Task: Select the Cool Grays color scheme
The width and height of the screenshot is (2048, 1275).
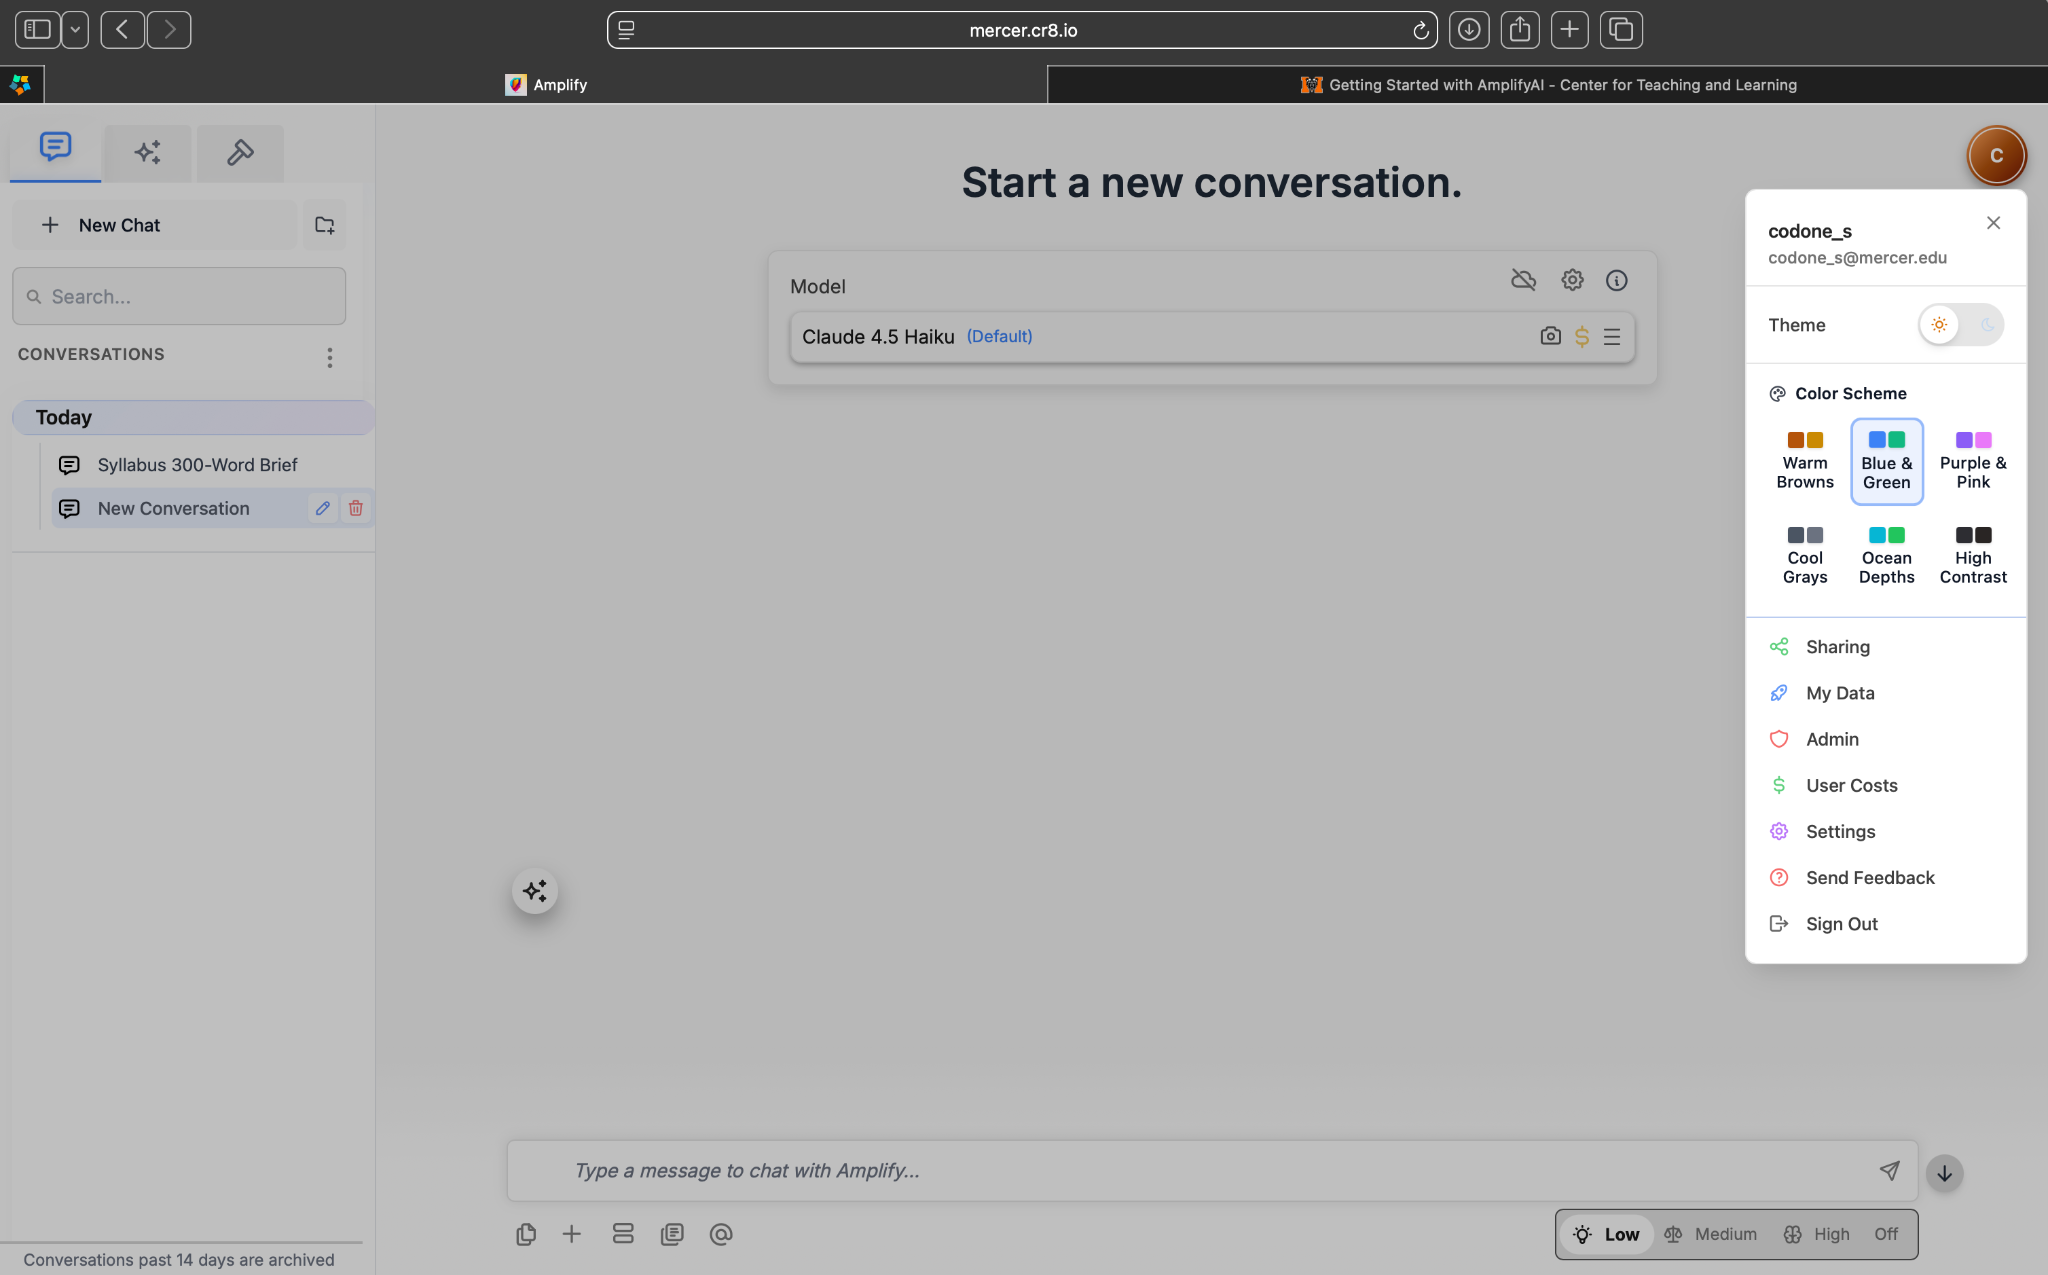Action: 1805,556
